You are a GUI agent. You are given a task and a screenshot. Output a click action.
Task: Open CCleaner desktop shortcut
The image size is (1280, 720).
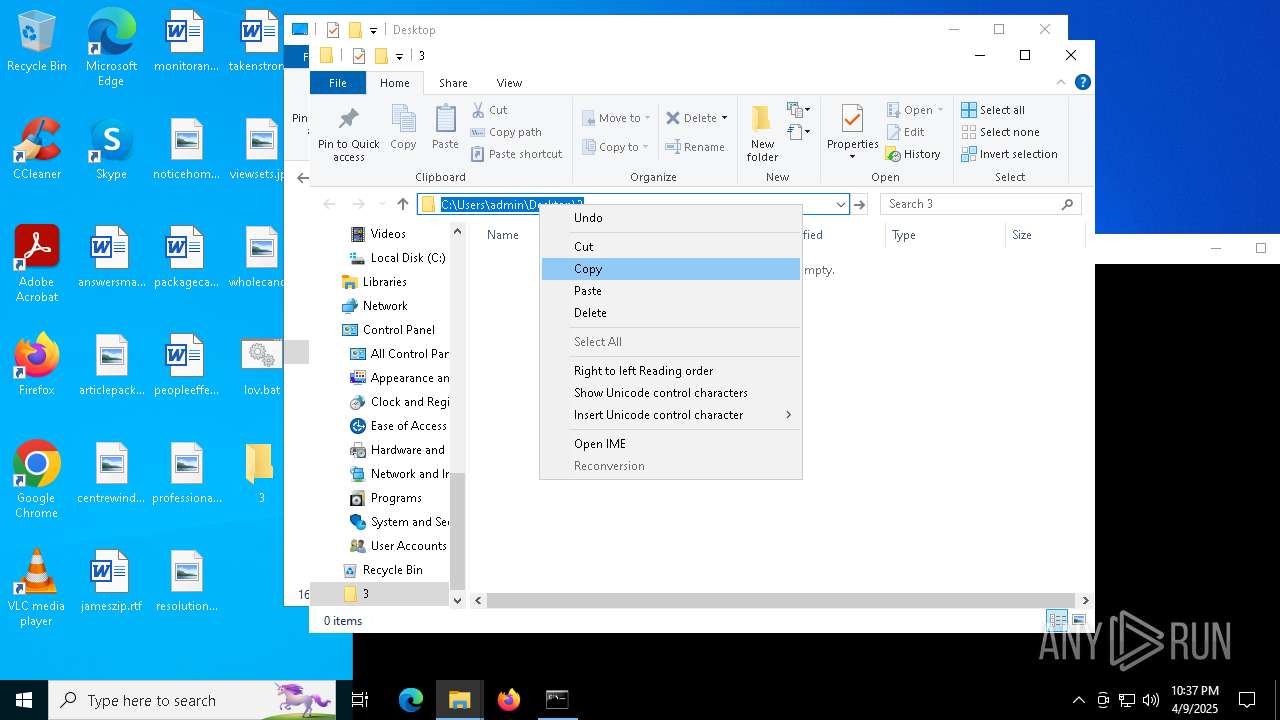pos(37,148)
